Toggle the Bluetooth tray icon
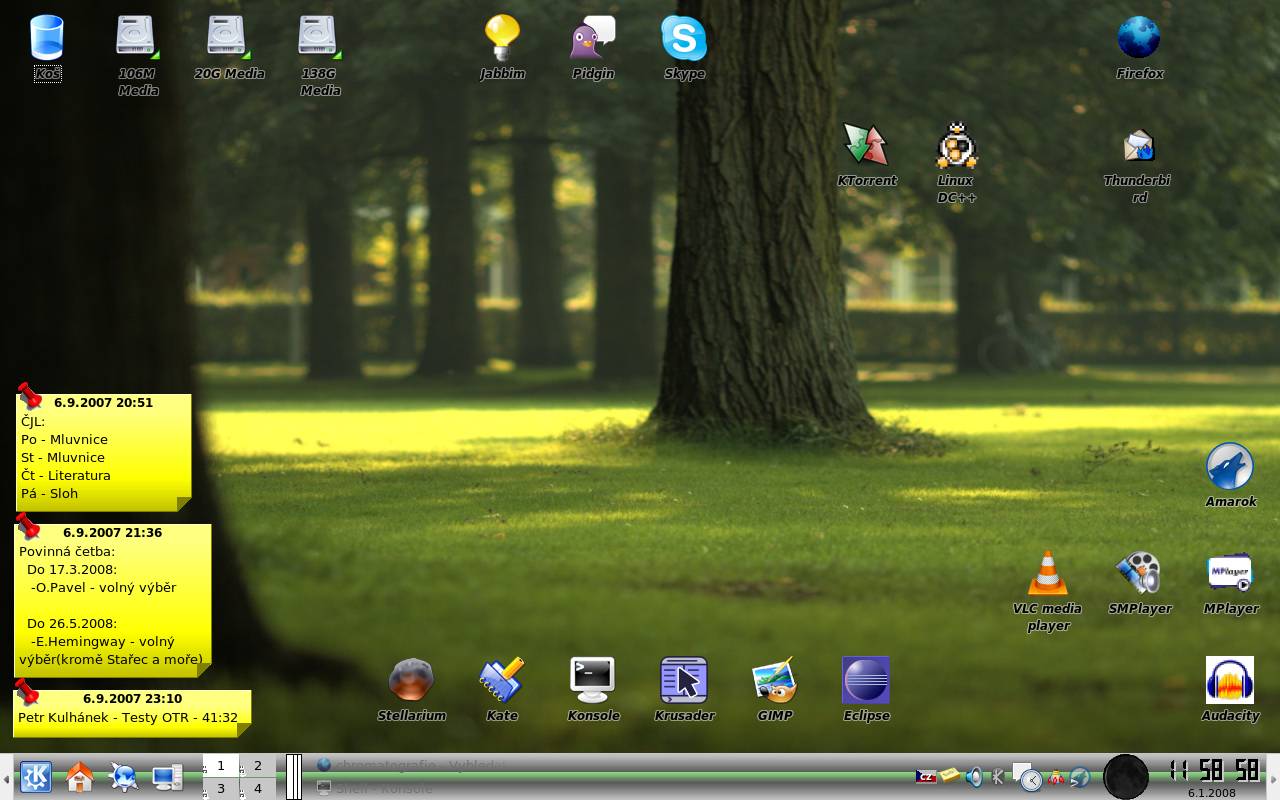This screenshot has height=800, width=1280. [998, 777]
